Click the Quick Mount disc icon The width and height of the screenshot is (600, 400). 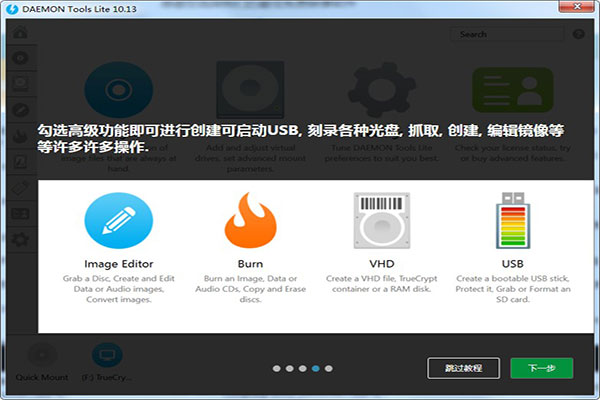tap(41, 356)
